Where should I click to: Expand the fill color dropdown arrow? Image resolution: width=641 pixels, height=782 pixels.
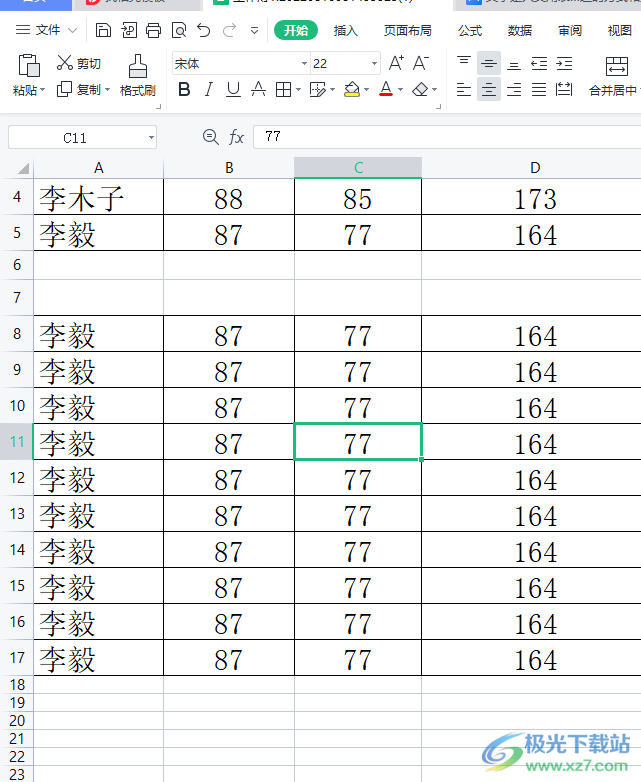click(x=367, y=90)
